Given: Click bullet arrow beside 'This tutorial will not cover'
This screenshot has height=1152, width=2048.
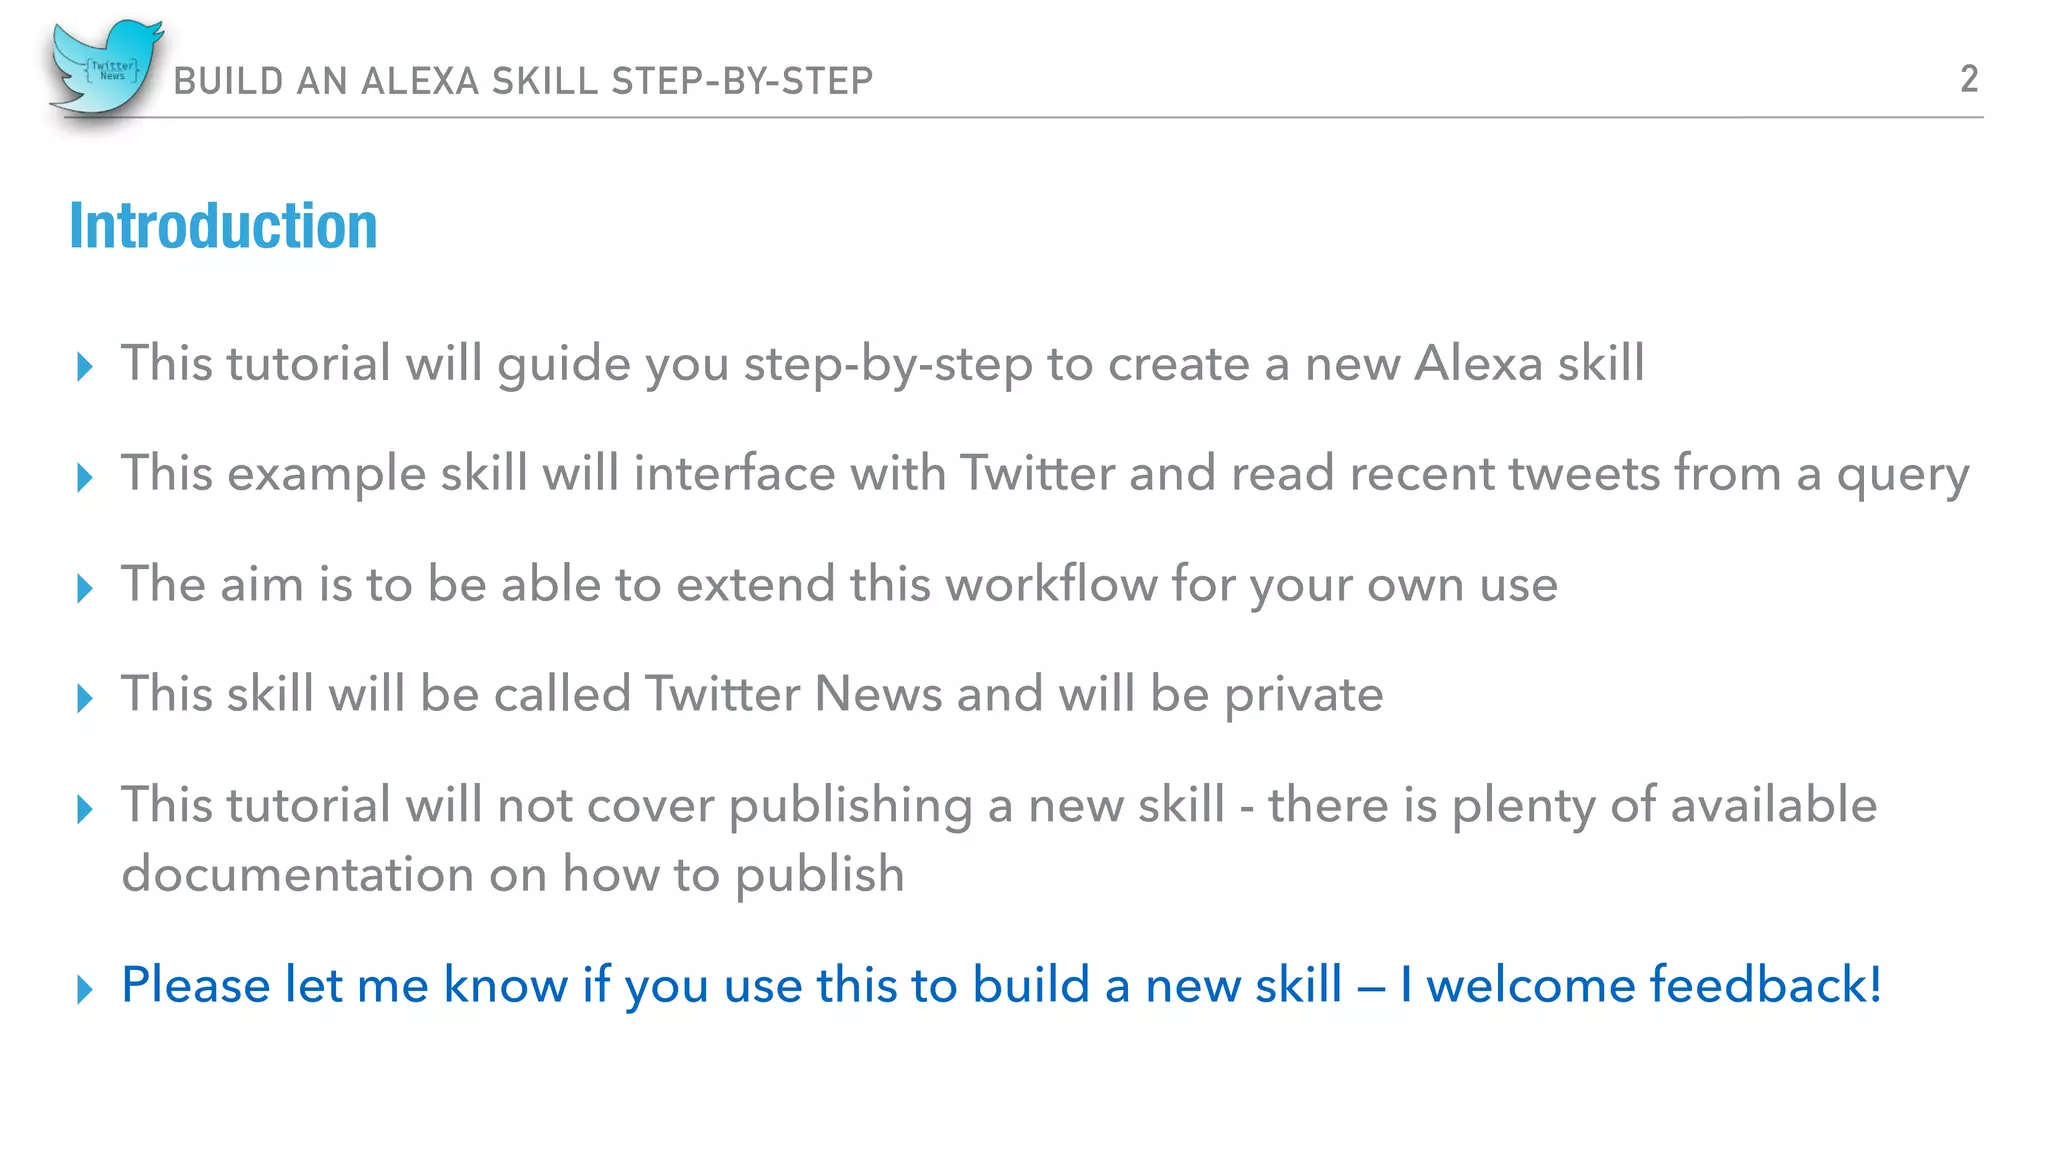Looking at the screenshot, I should tap(85, 809).
